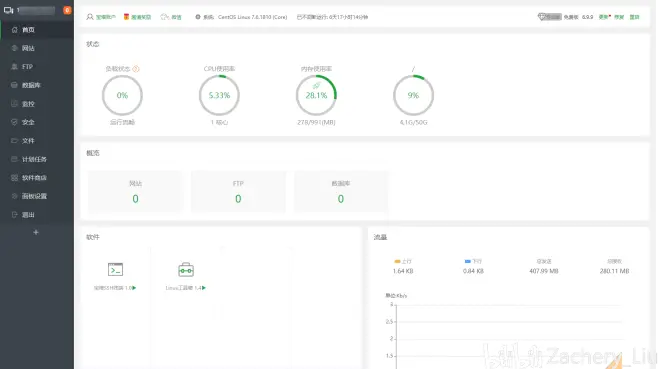Image resolution: width=660 pixels, height=369 pixels.
Task: Click the 6.9.9 version number
Action: click(588, 17)
